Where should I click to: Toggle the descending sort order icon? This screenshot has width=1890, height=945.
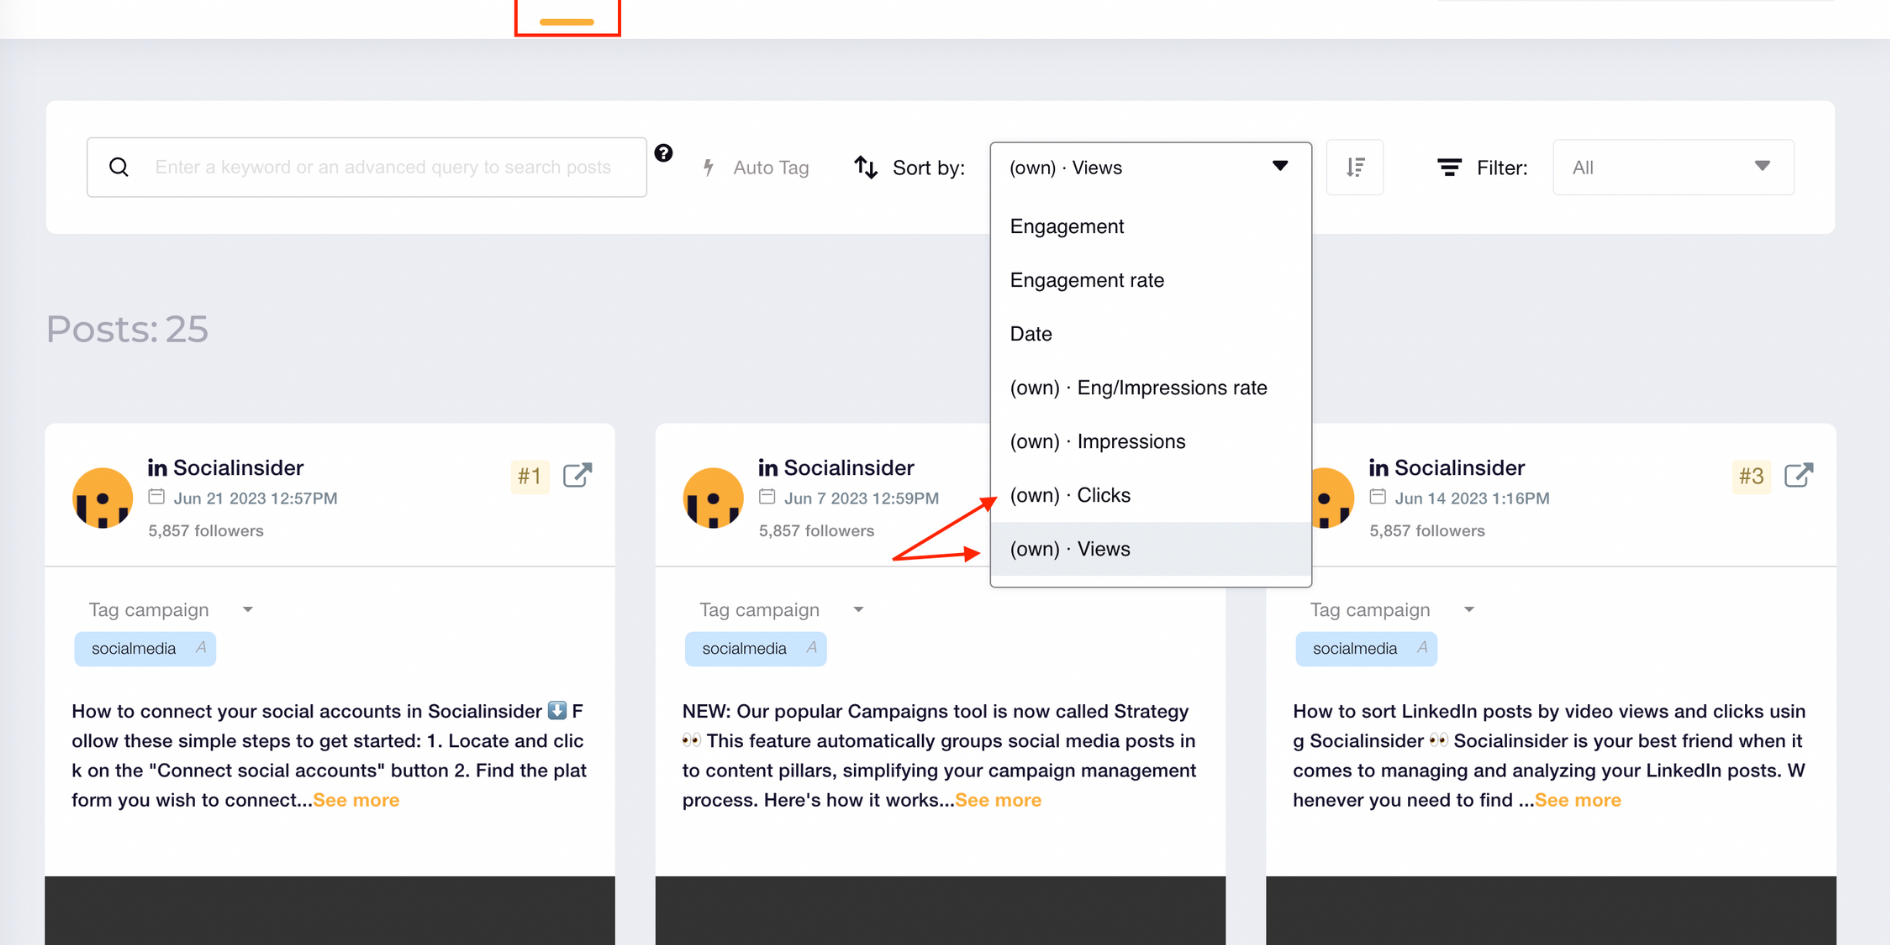coord(1355,167)
